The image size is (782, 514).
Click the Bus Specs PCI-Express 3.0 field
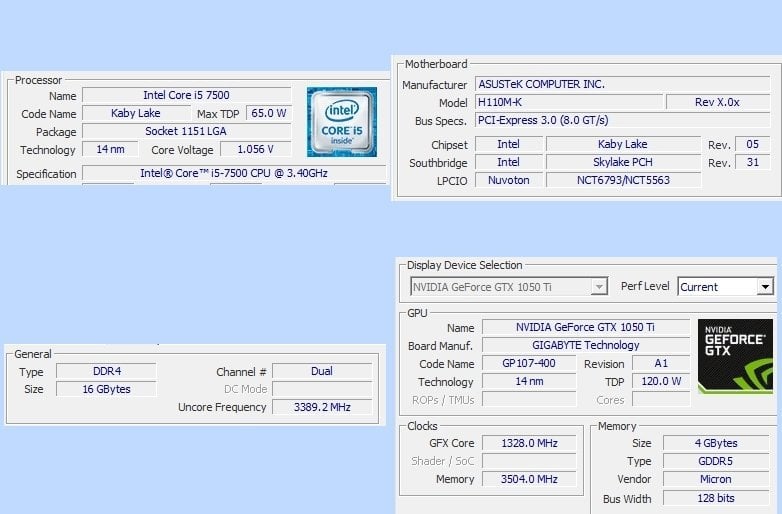coord(622,120)
